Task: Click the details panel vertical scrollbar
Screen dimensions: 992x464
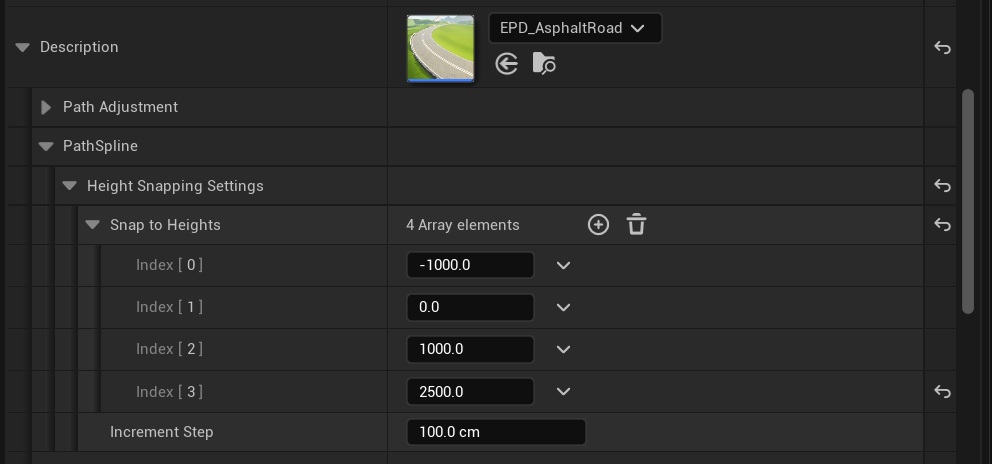Action: click(967, 201)
